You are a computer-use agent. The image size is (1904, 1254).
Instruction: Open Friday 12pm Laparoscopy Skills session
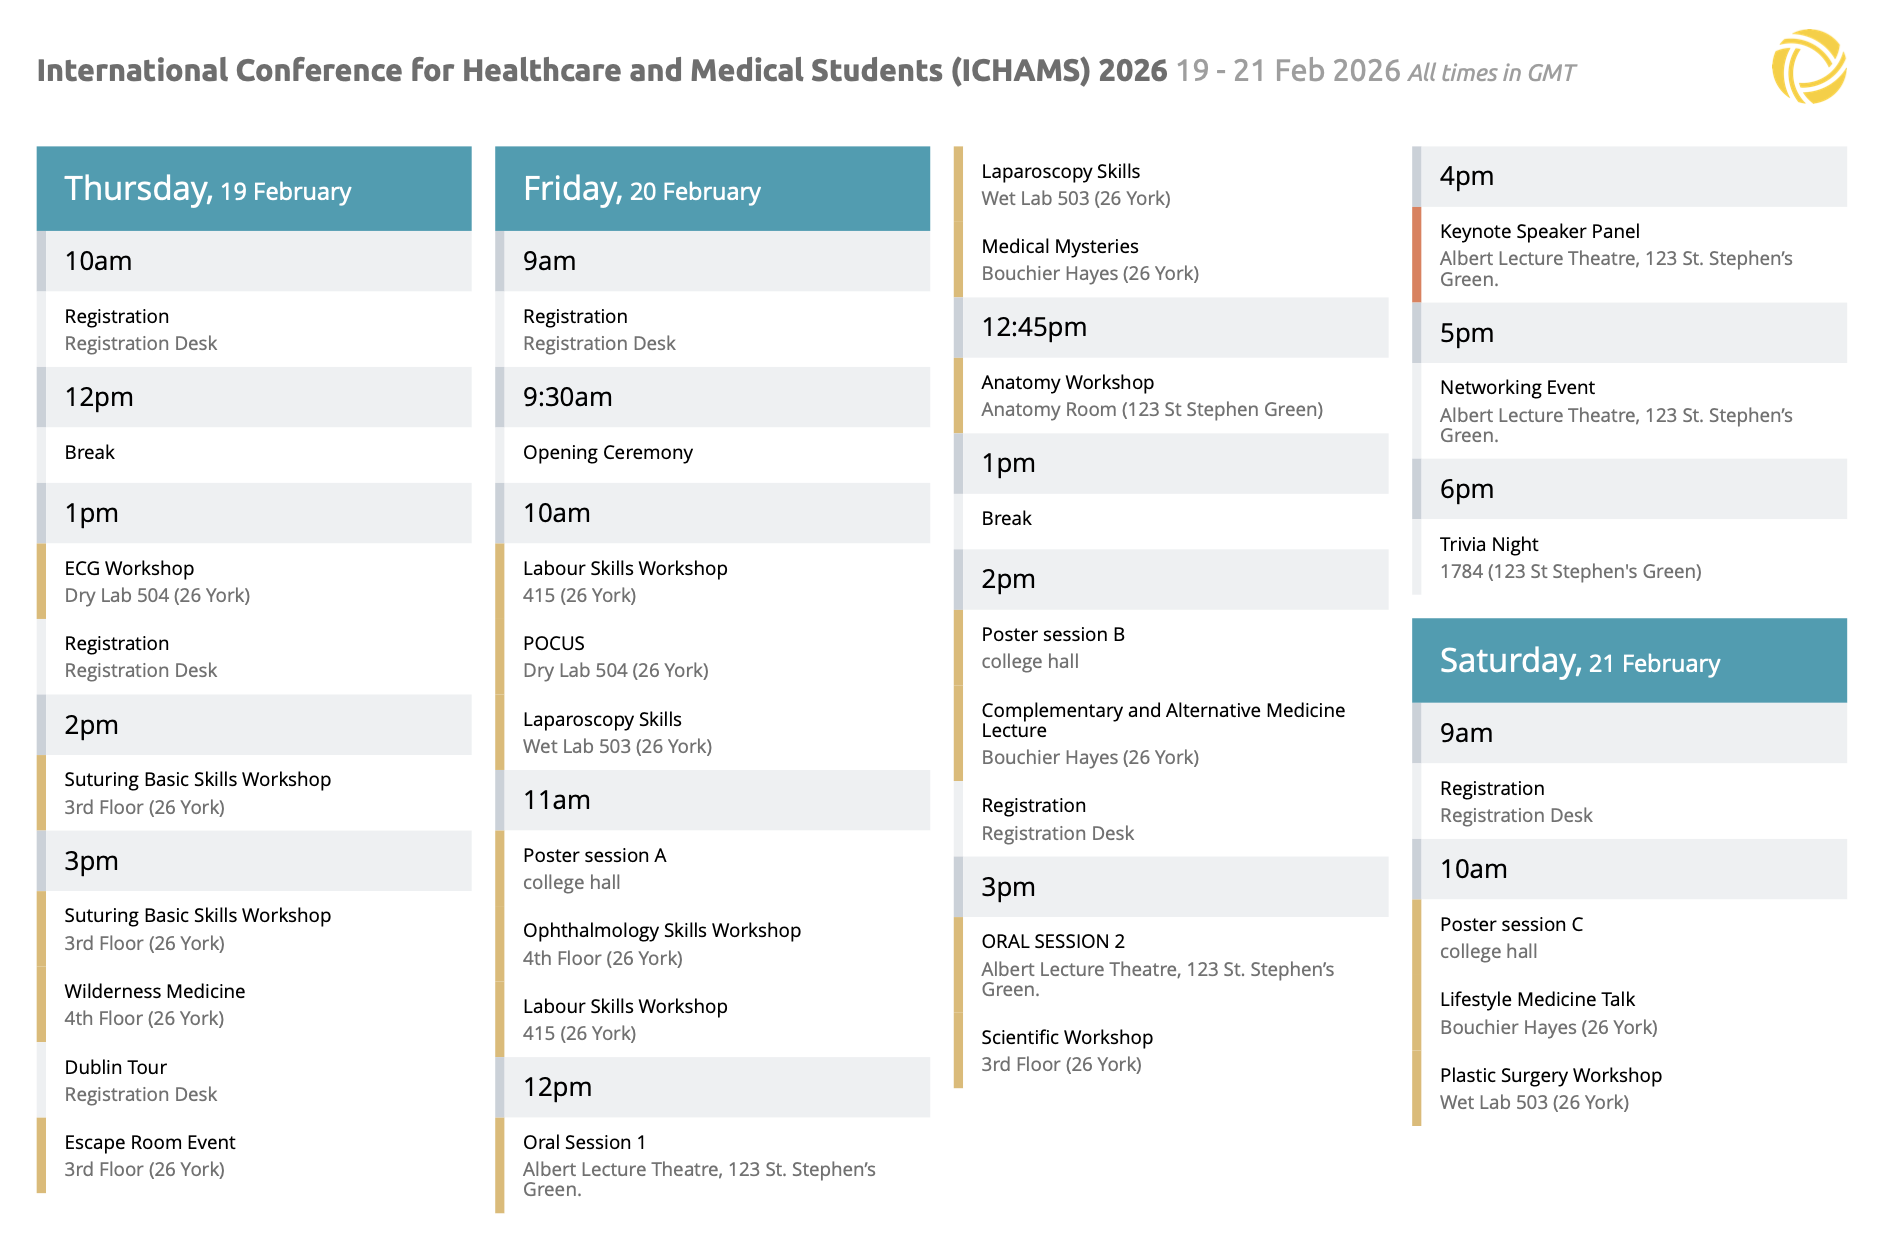click(x=1171, y=185)
